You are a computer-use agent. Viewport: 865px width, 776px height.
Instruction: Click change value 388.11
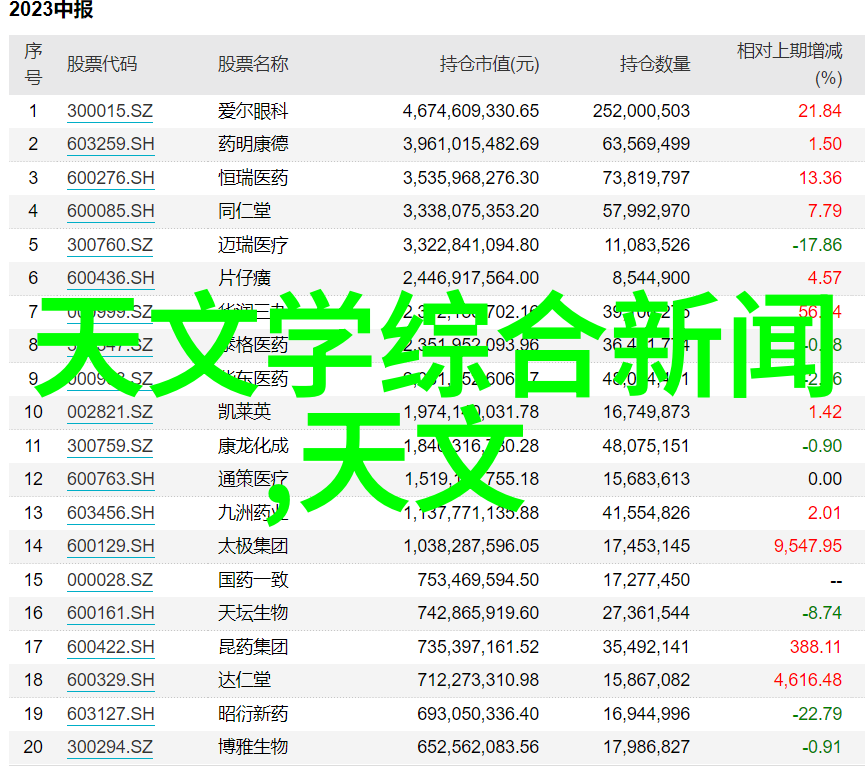[x=815, y=646]
